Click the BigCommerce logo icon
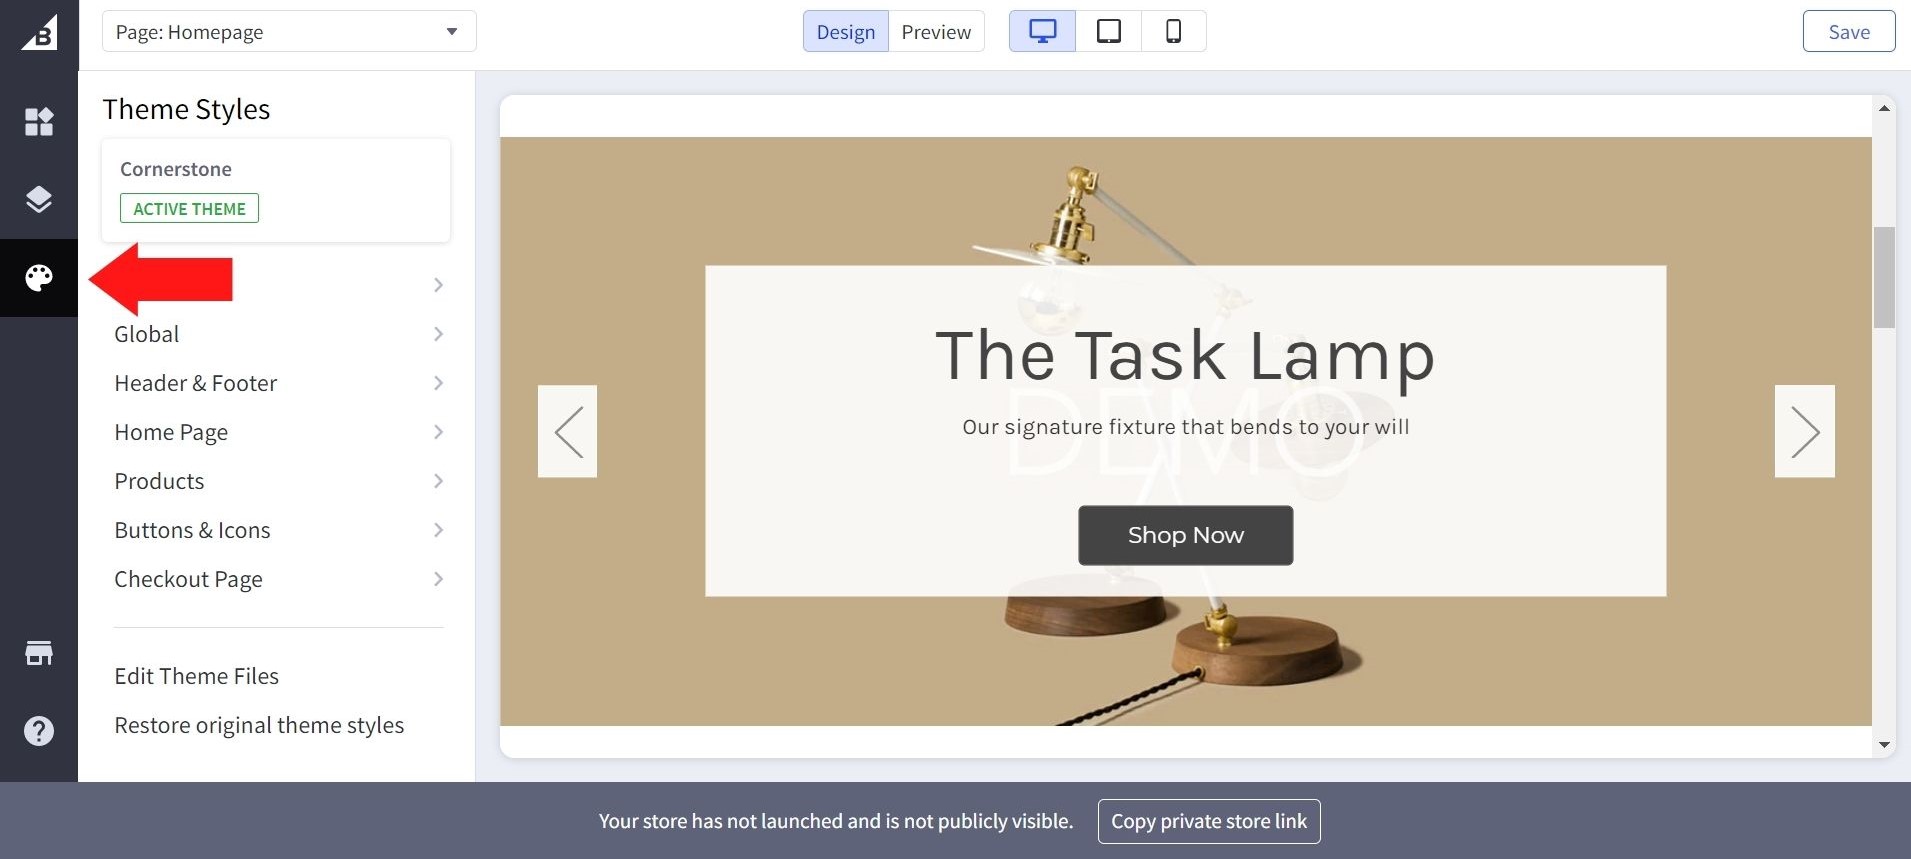This screenshot has width=1911, height=859. (x=39, y=32)
